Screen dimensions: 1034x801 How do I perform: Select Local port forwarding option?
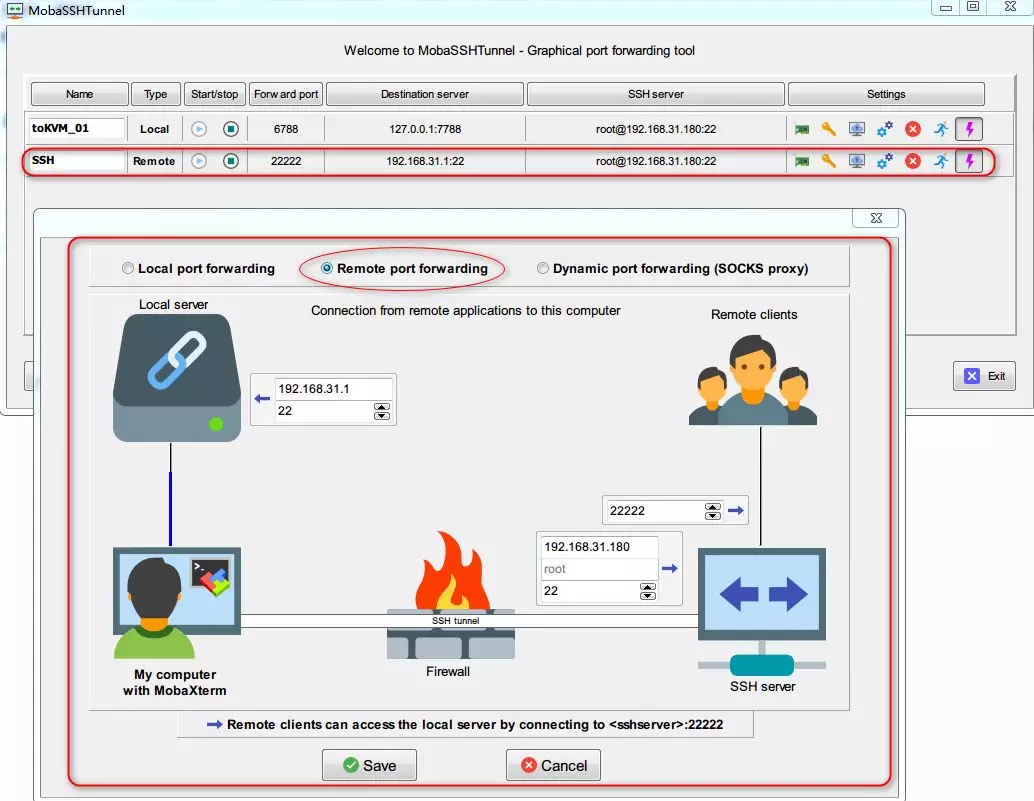click(198, 268)
